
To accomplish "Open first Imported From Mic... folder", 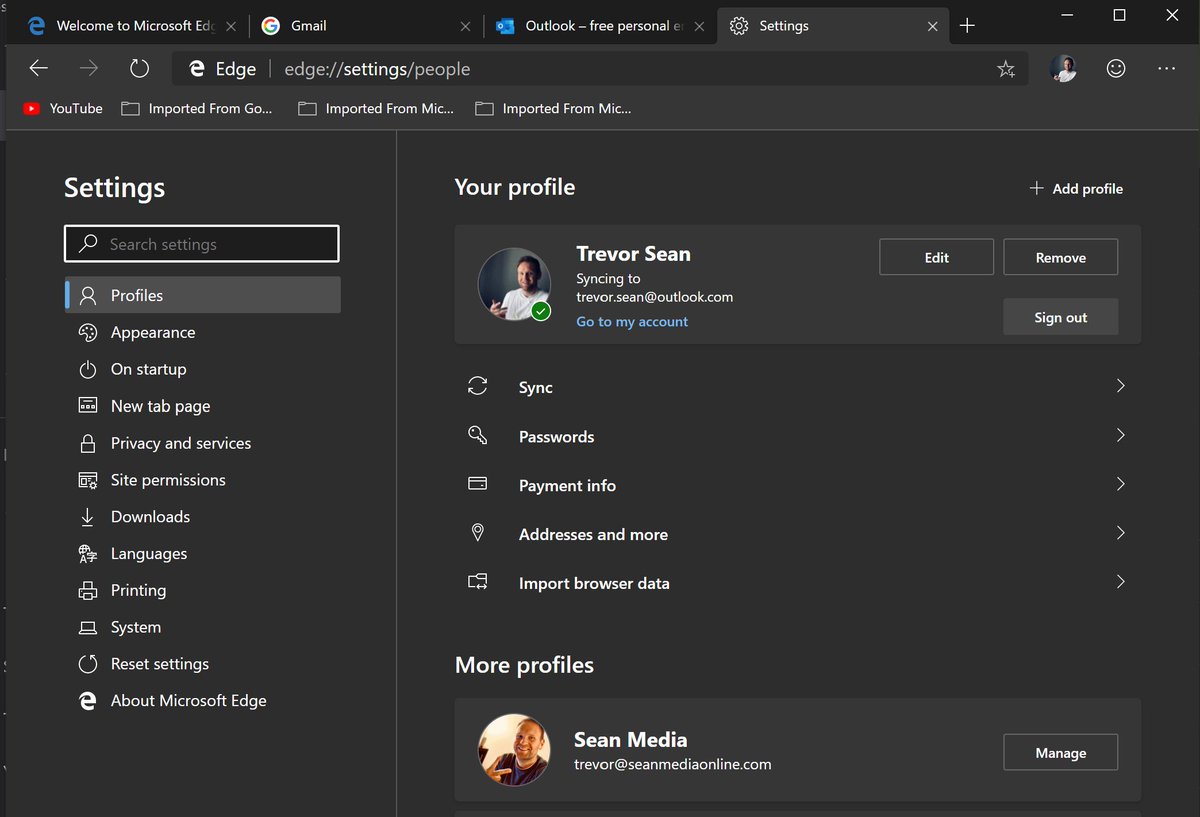I will 376,108.
